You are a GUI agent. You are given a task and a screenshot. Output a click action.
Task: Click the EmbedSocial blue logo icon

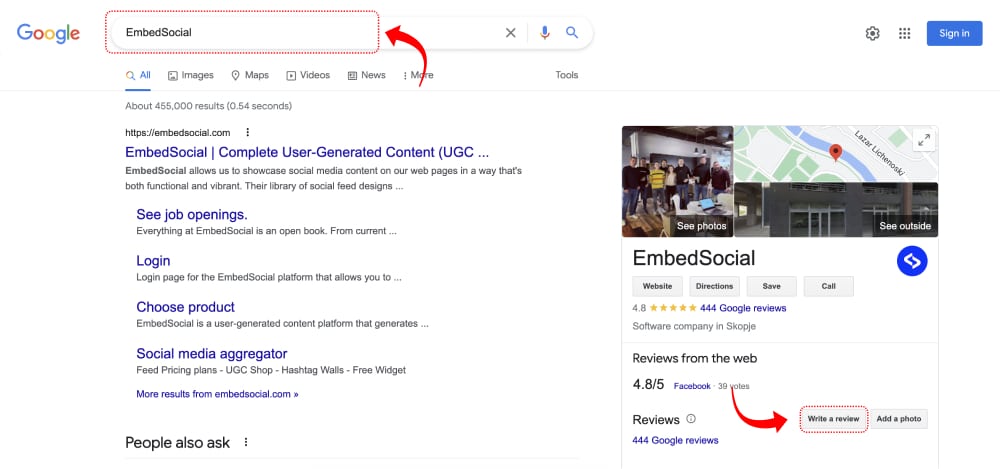[x=912, y=261]
